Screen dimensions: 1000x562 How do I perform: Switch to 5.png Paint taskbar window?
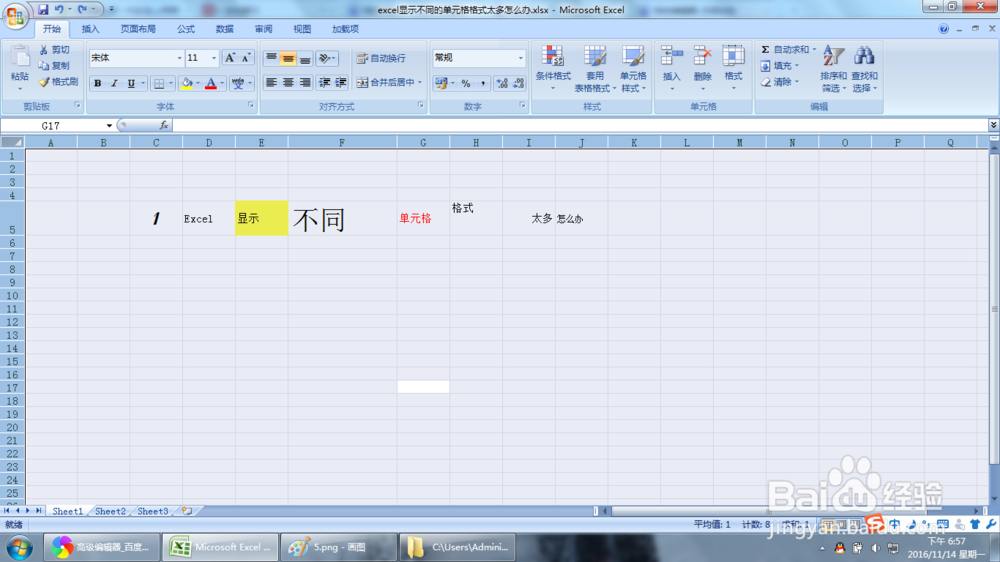(338, 547)
